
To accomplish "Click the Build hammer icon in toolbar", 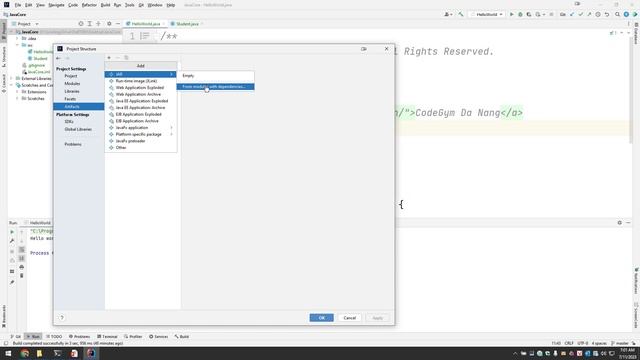I will tap(461, 14).
